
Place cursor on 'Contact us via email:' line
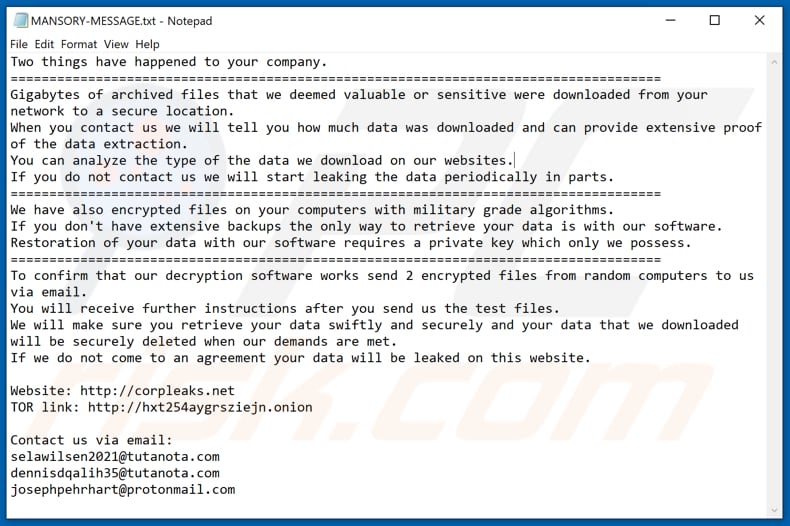[x=91, y=440]
